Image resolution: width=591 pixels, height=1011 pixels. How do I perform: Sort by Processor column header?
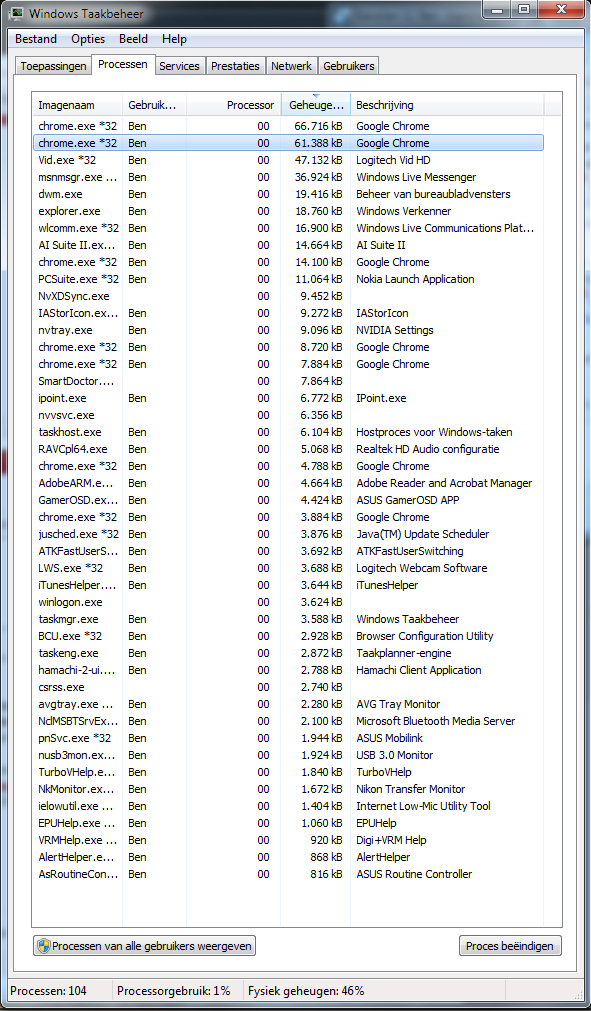point(233,105)
